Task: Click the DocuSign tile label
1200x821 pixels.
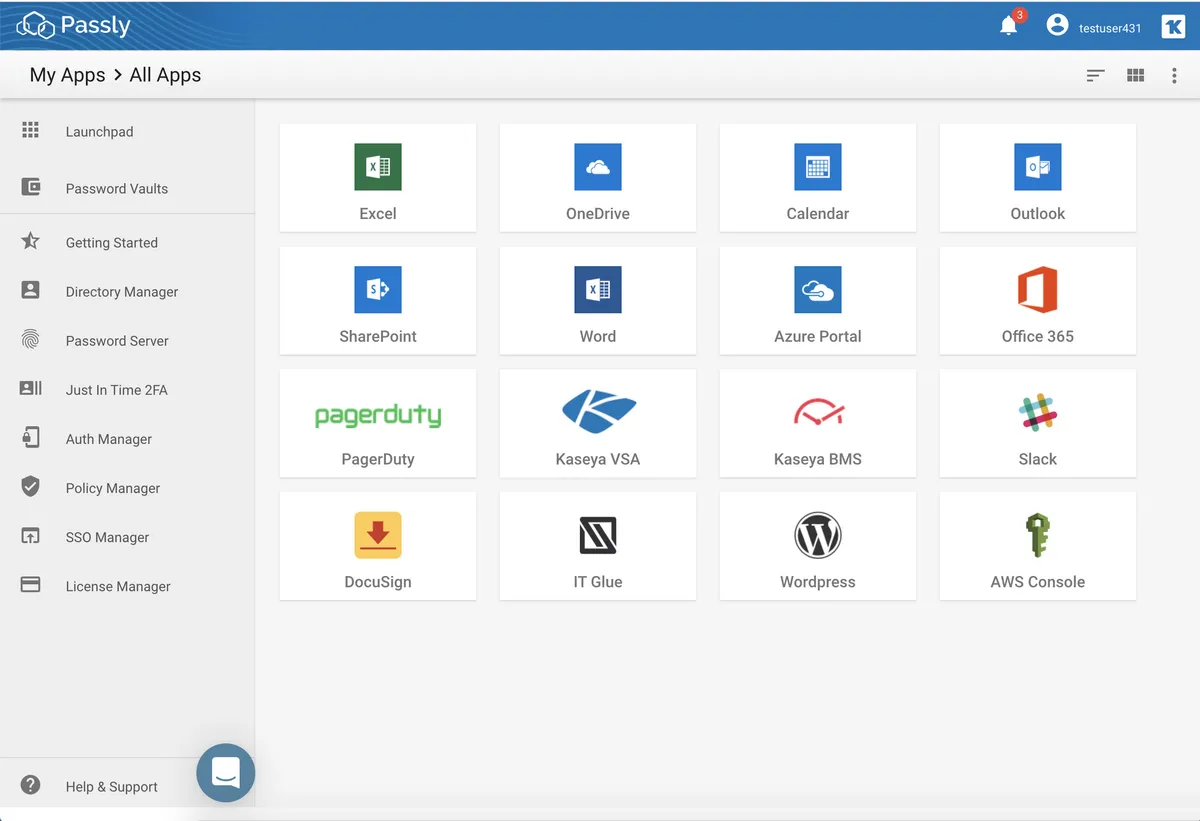Action: point(378,582)
